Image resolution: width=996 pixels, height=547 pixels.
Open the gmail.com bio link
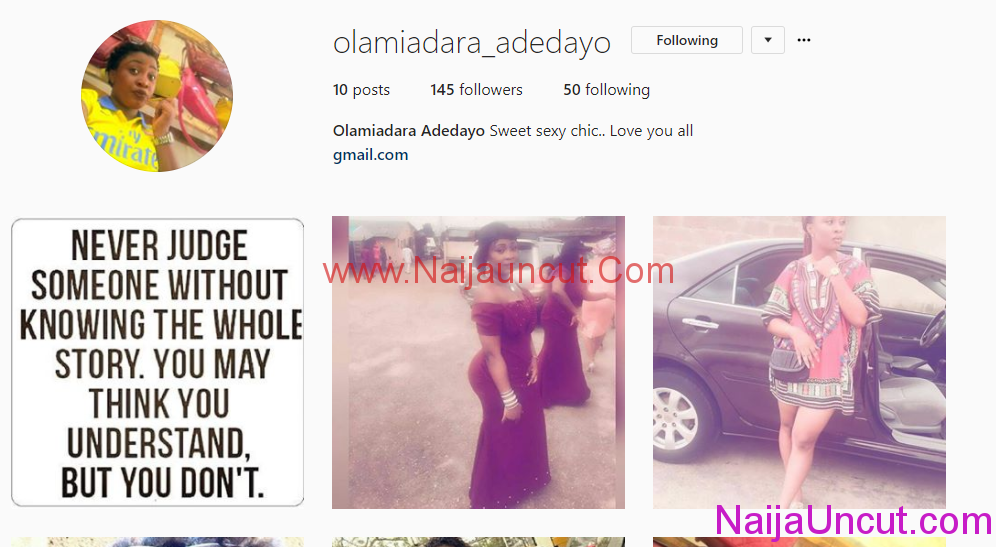coord(370,155)
